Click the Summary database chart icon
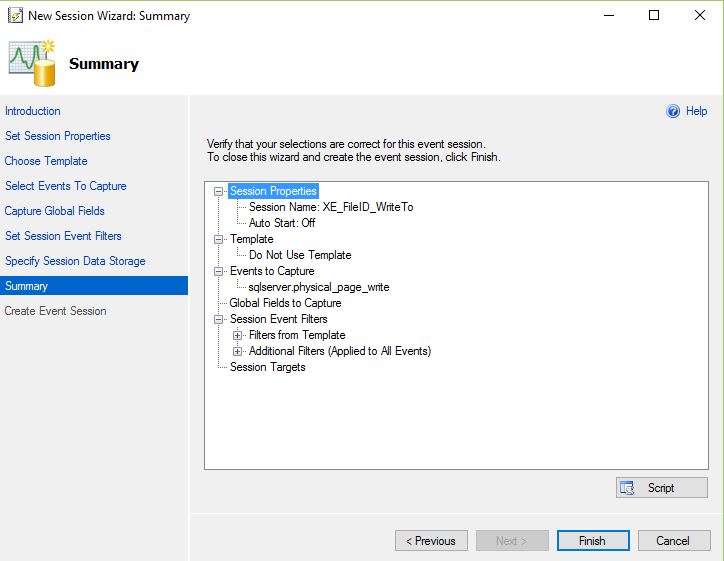Screen dimensions: 724x561 pos(31,63)
